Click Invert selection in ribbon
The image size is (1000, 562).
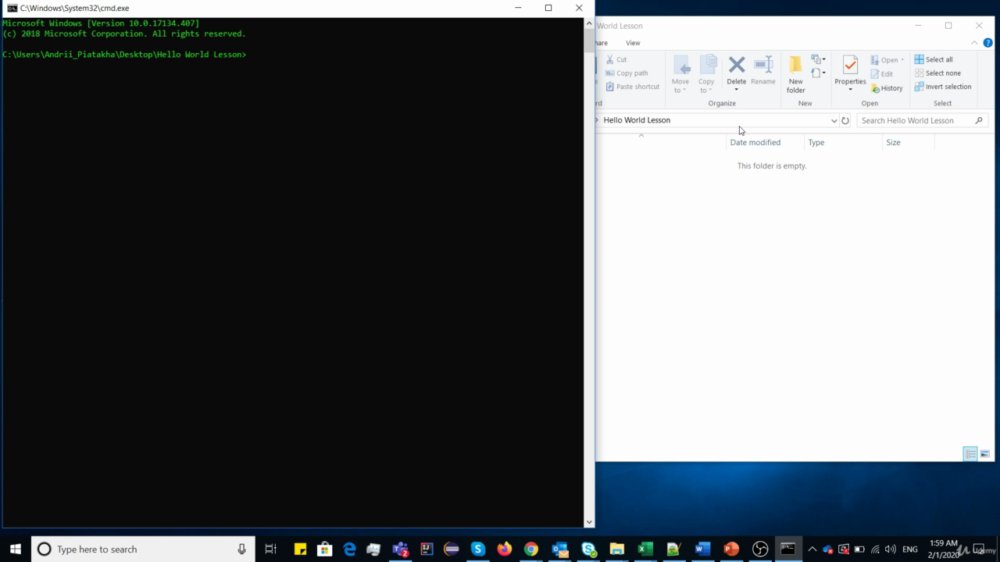point(943,87)
